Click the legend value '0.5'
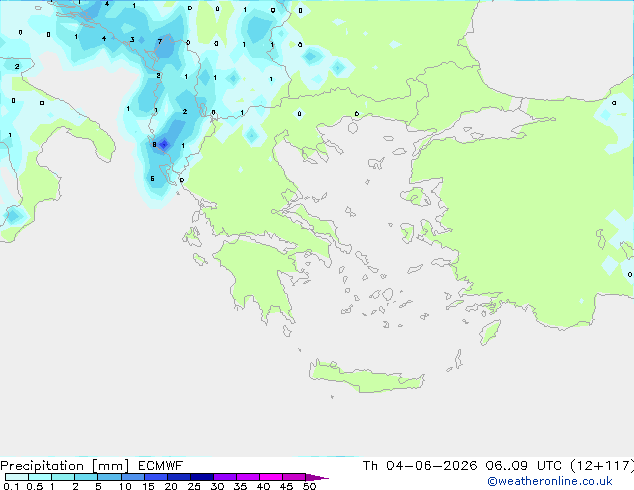Image resolution: width=634 pixels, height=490 pixels. click(x=35, y=486)
